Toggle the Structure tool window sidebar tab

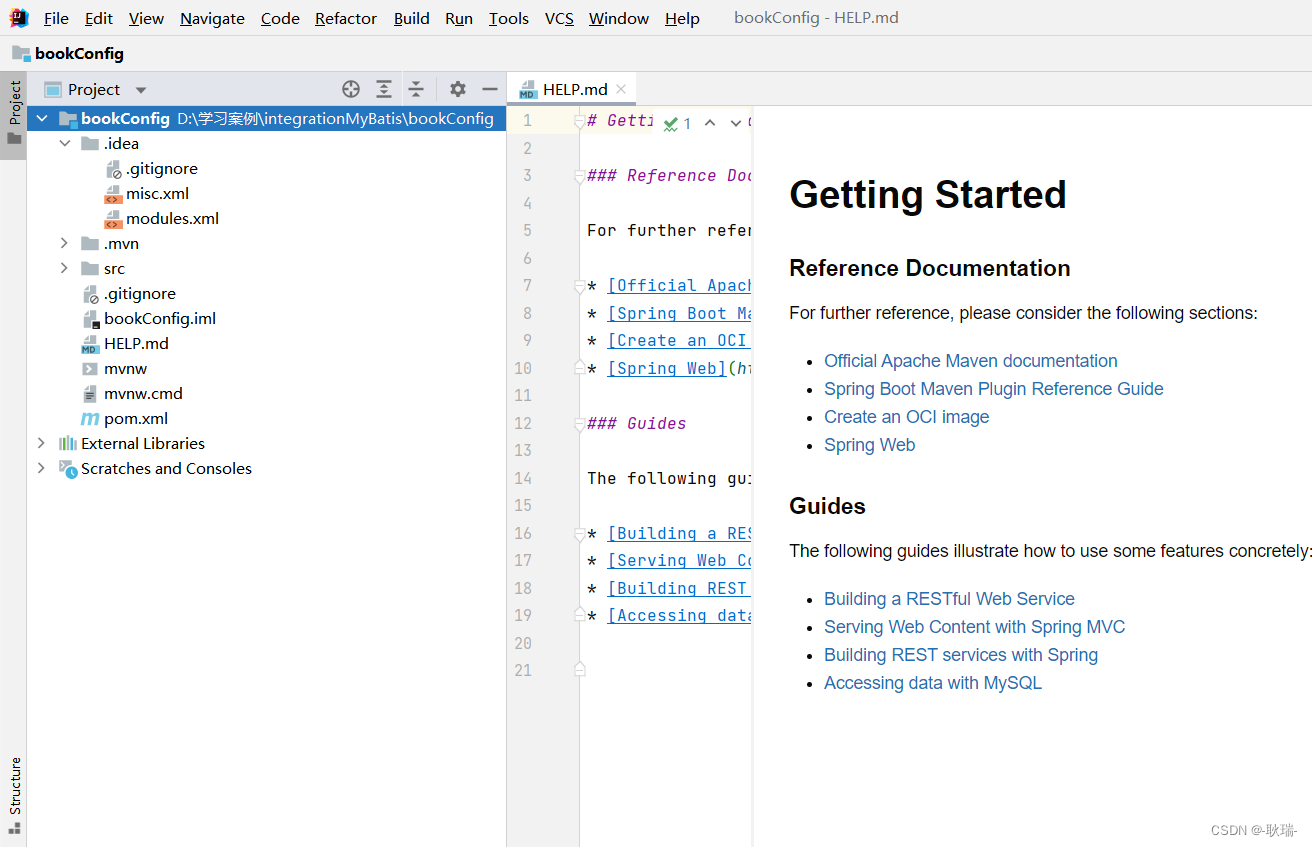tap(14, 796)
